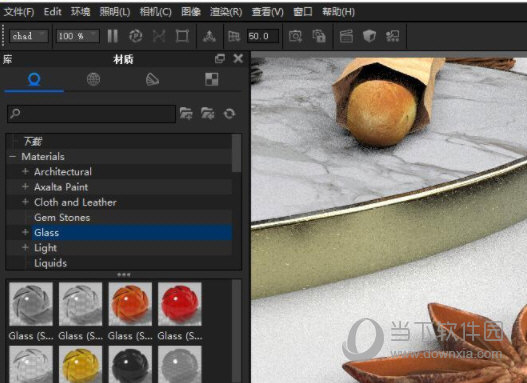Screen dimensions: 527x383
Task: Click the refresh library icon
Action: tap(230, 114)
